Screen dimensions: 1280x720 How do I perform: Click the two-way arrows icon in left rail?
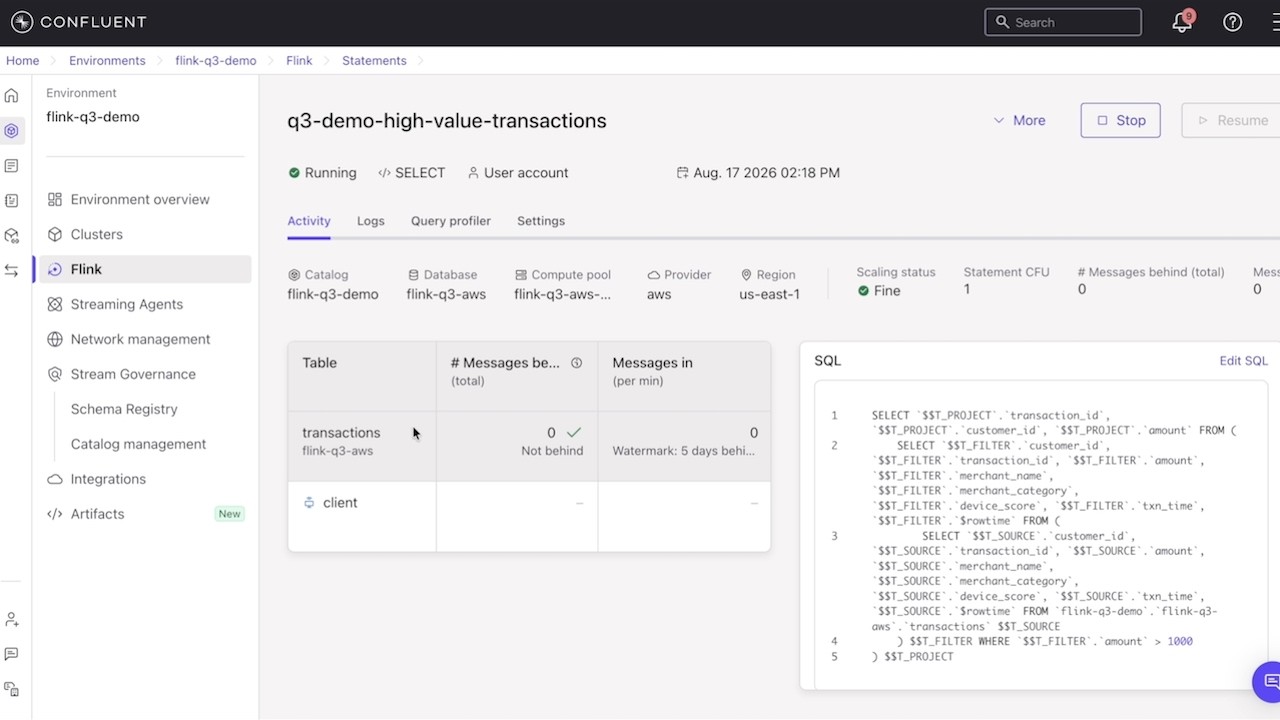(12, 271)
